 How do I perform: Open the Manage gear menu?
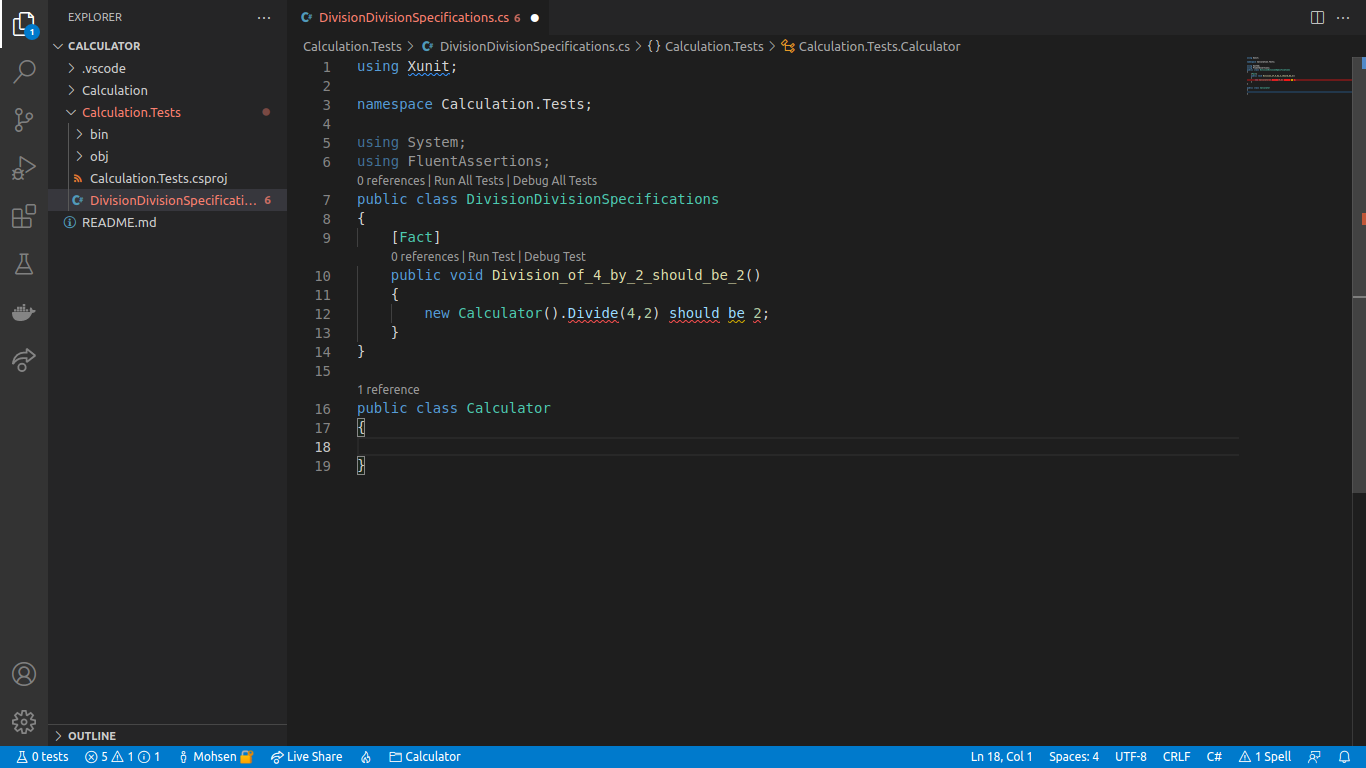24,722
